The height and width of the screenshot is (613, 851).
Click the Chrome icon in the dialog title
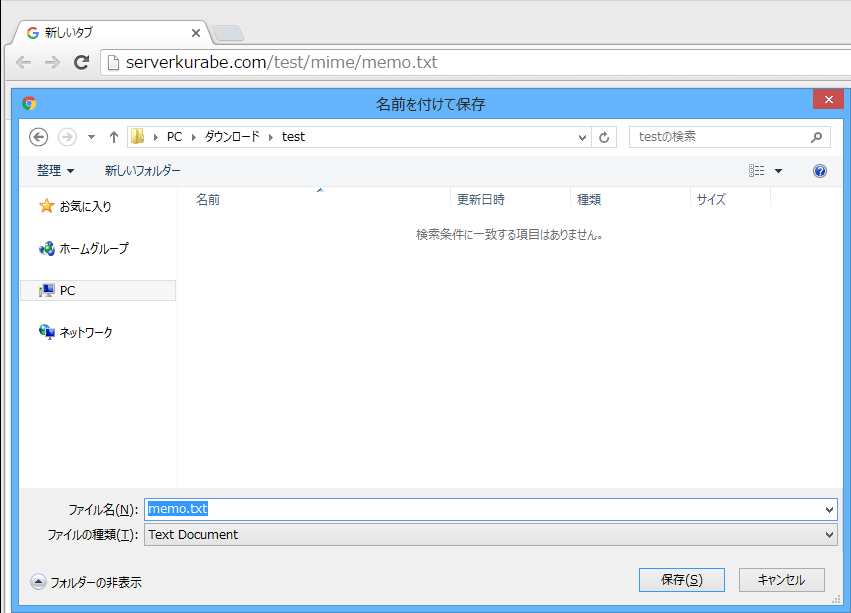coord(29,103)
